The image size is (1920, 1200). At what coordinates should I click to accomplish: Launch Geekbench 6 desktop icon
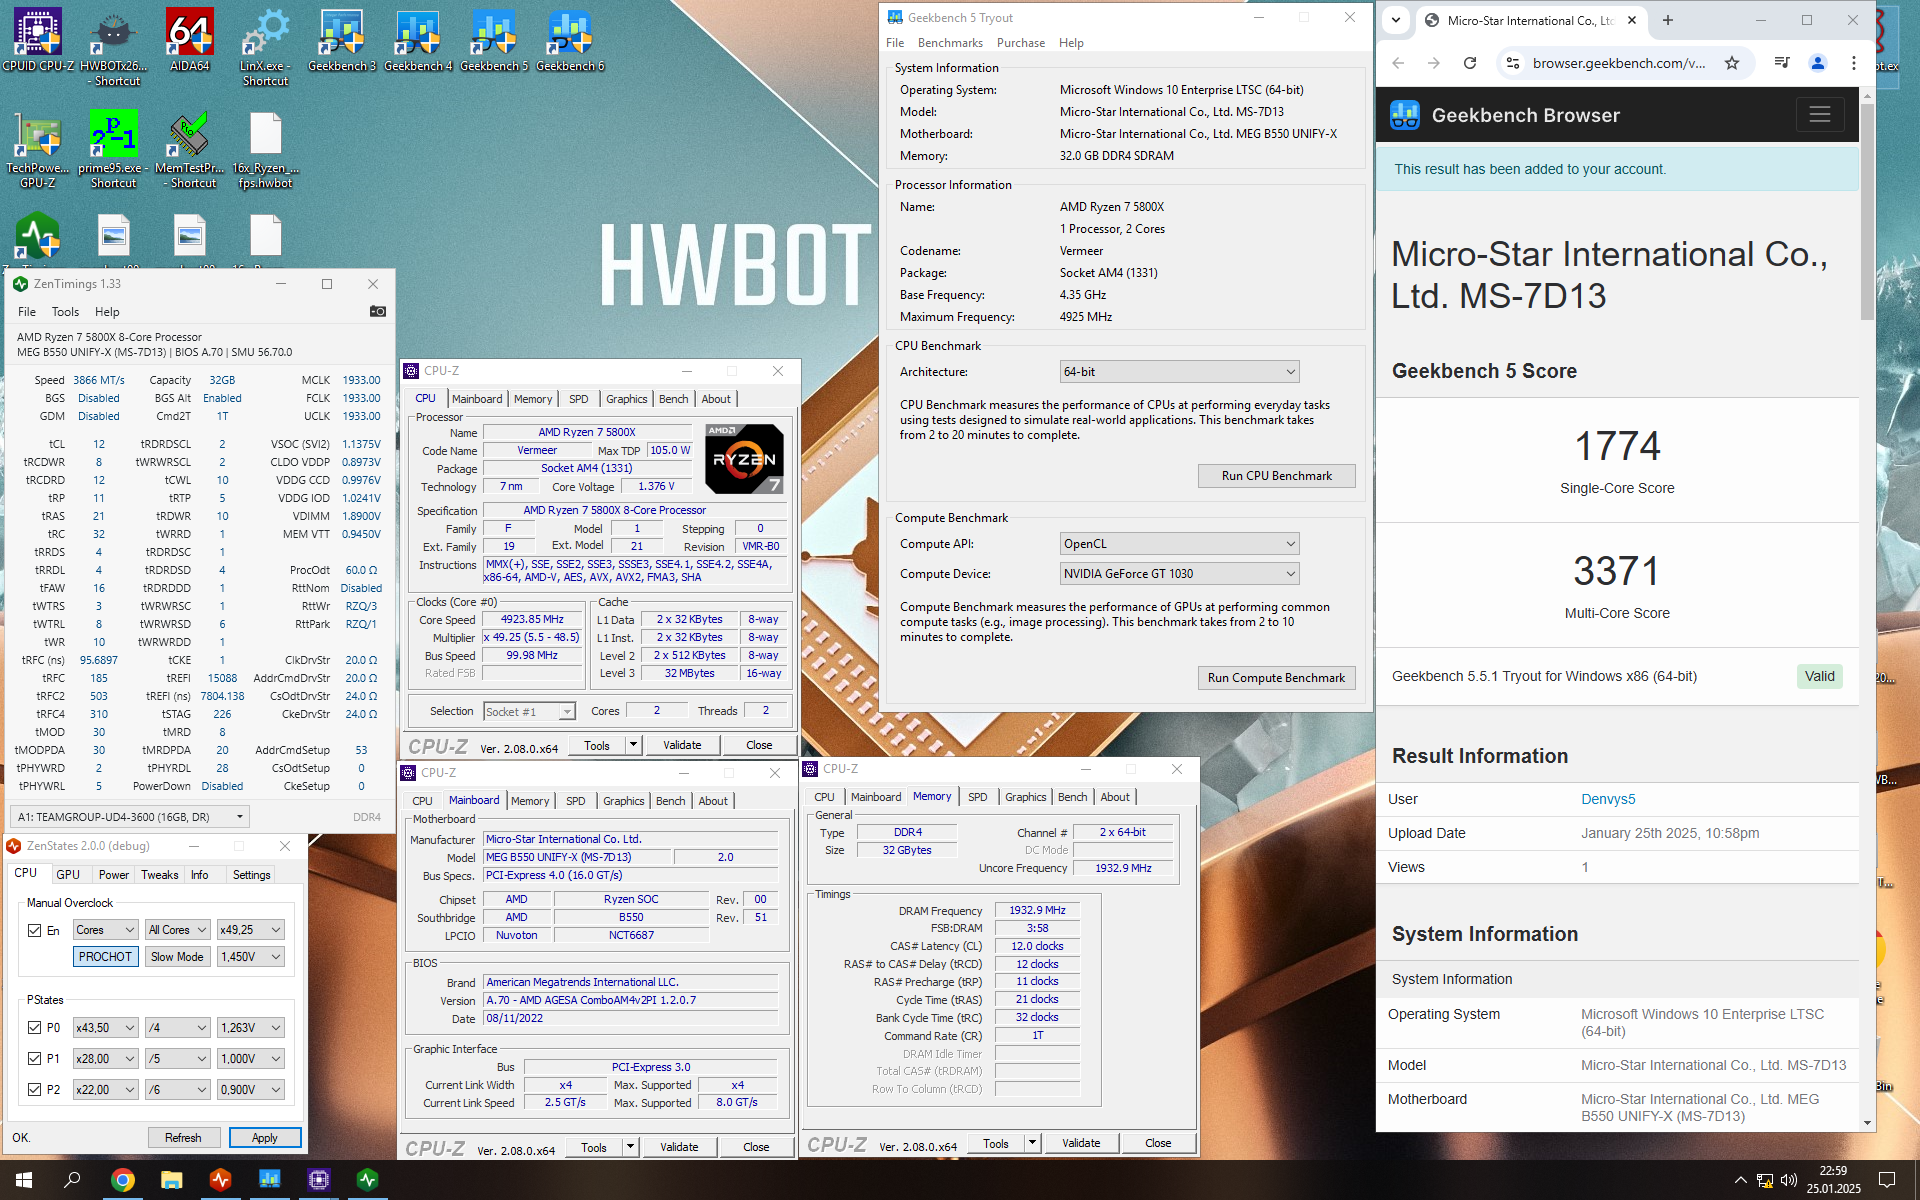[570, 40]
